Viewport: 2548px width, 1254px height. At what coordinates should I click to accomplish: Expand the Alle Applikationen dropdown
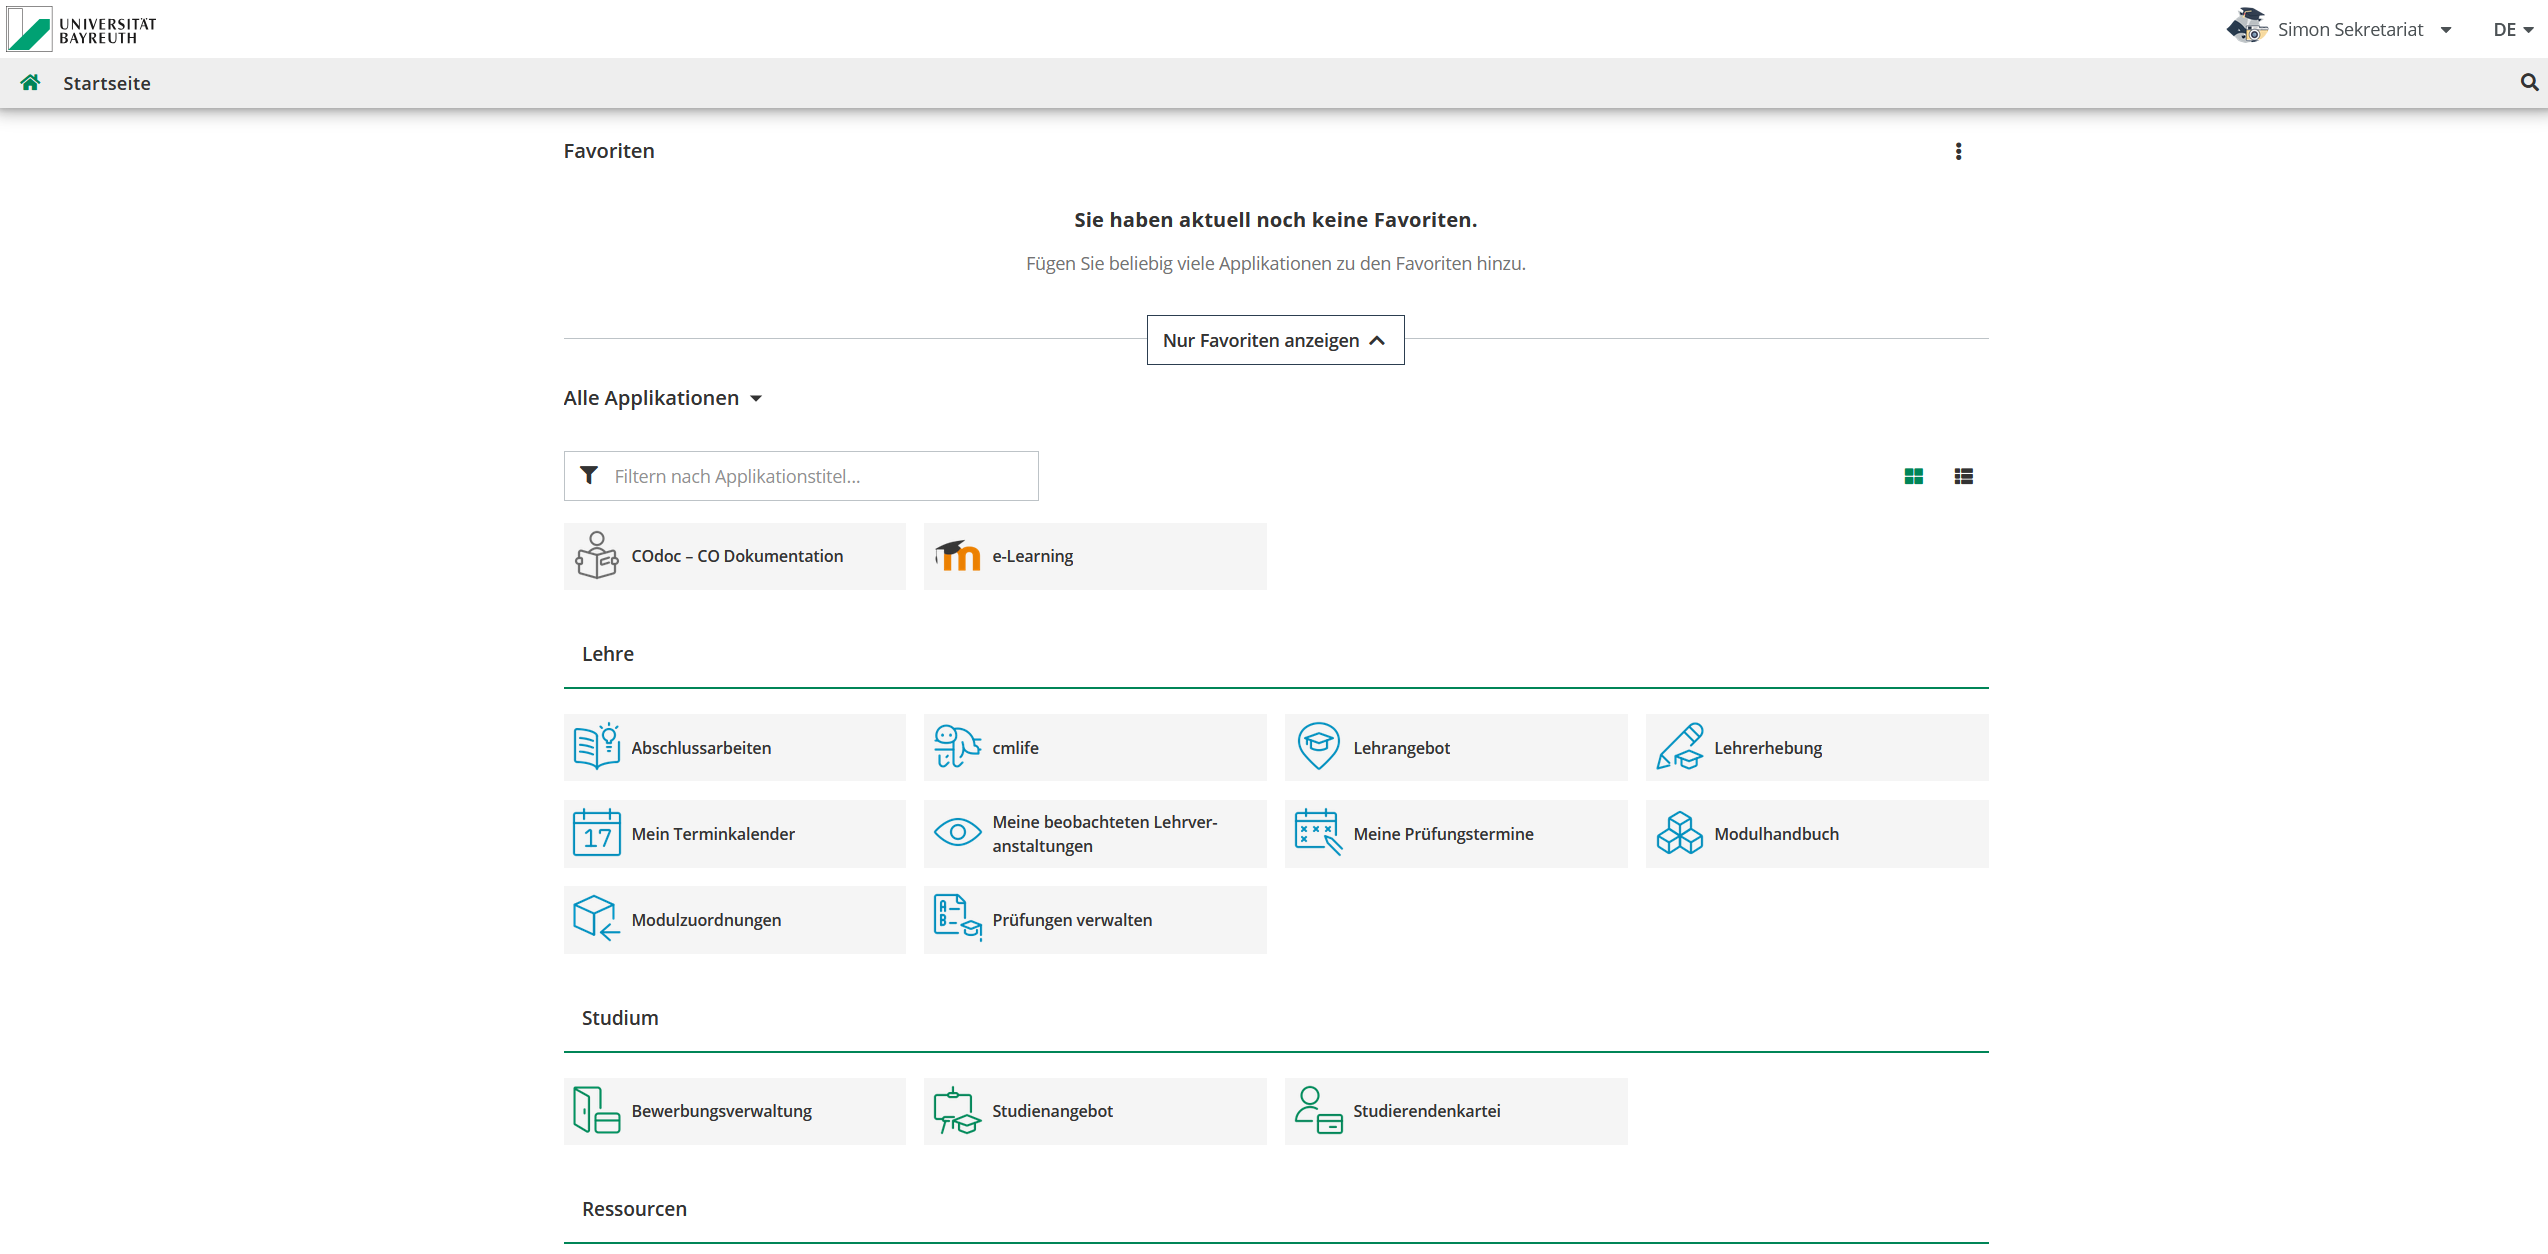[x=663, y=398]
